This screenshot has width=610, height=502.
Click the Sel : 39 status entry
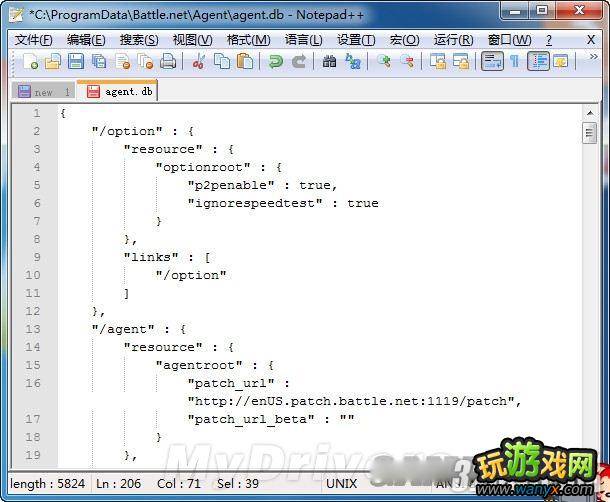[x=238, y=484]
